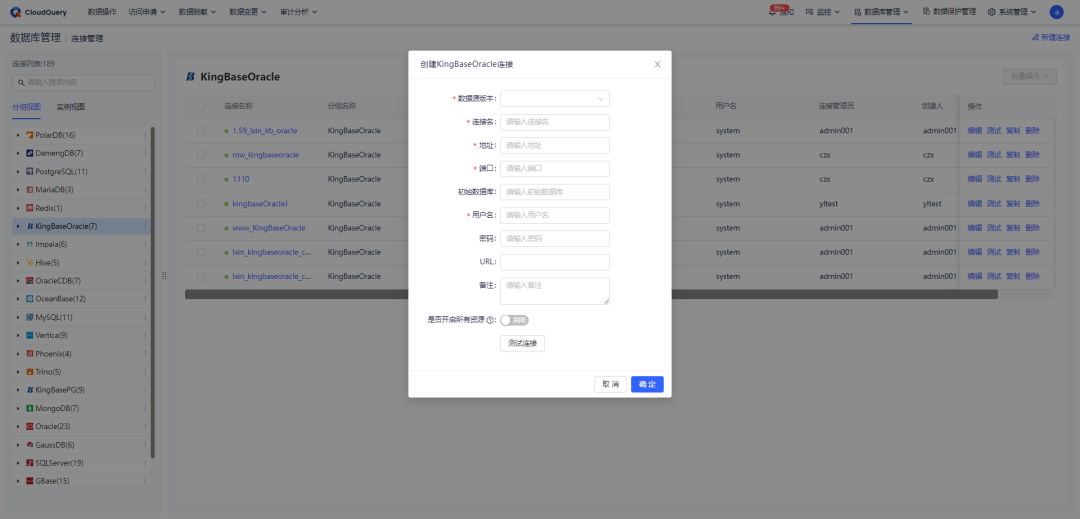
Task: Open the 批量操作 dropdown
Action: click(x=1030, y=76)
